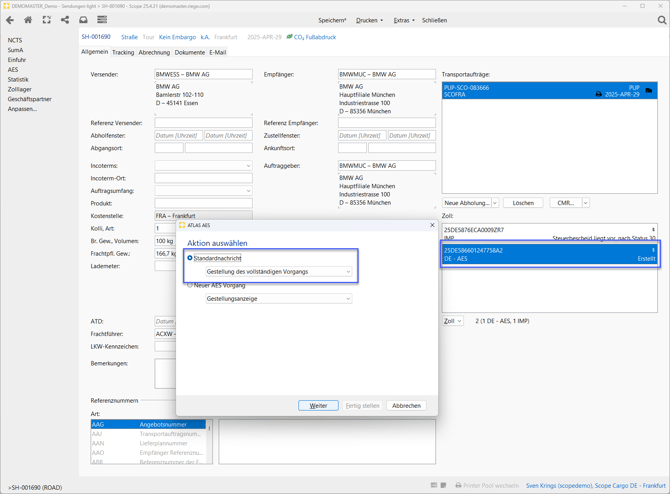Image resolution: width=670 pixels, height=494 pixels.
Task: Click the Neue Abholung button
Action: 467,203
